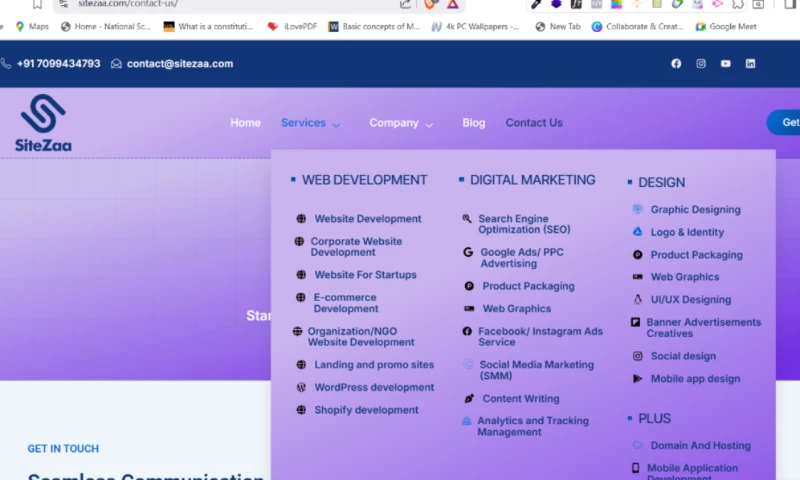Select Website Development link
This screenshot has width=800, height=480.
[367, 219]
